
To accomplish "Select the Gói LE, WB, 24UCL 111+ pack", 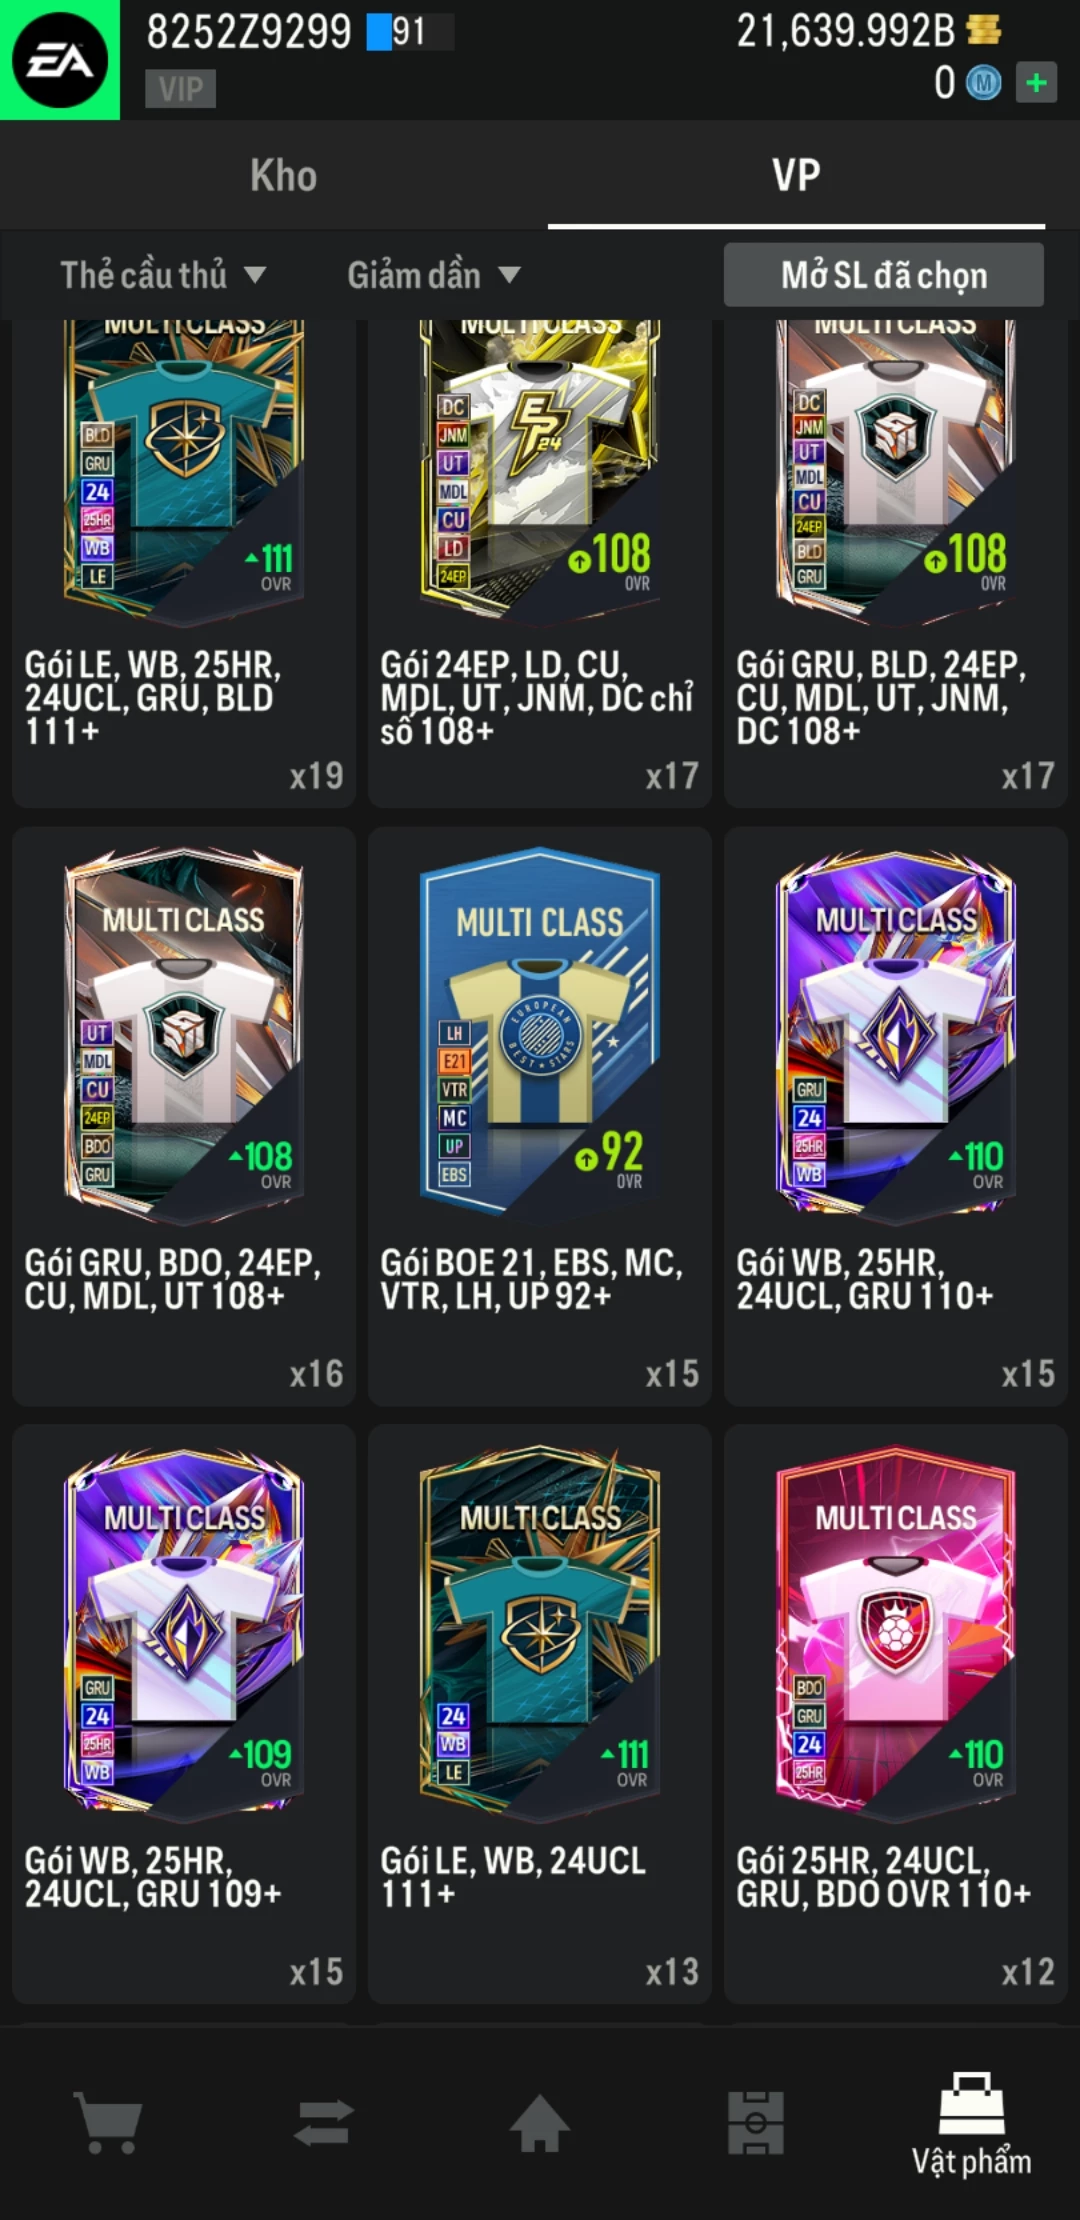I will [540, 1714].
